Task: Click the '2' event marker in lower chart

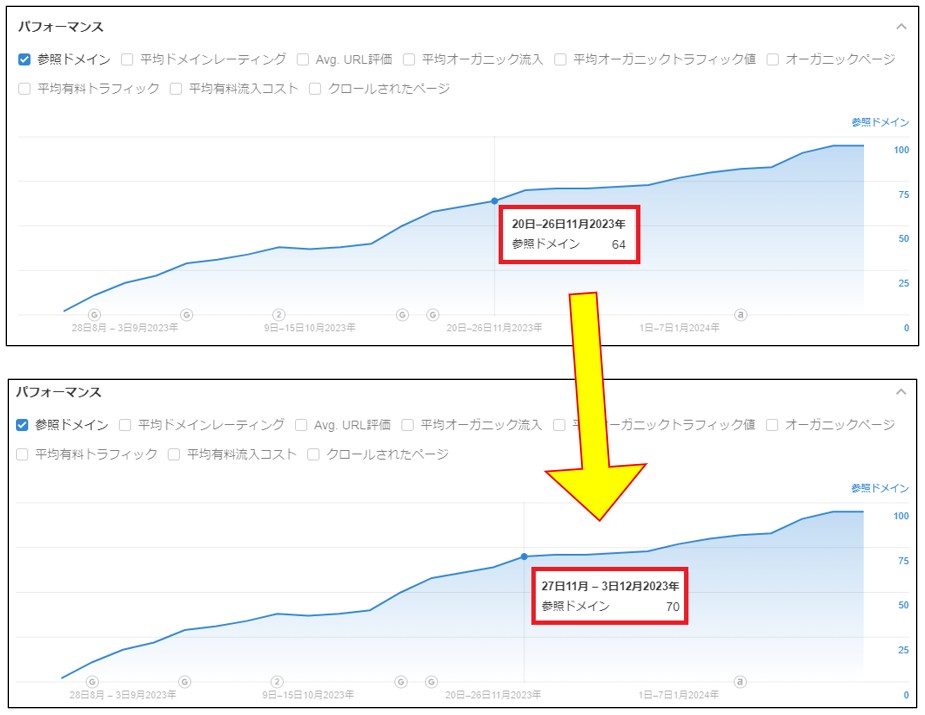Action: pyautogui.click(x=277, y=682)
